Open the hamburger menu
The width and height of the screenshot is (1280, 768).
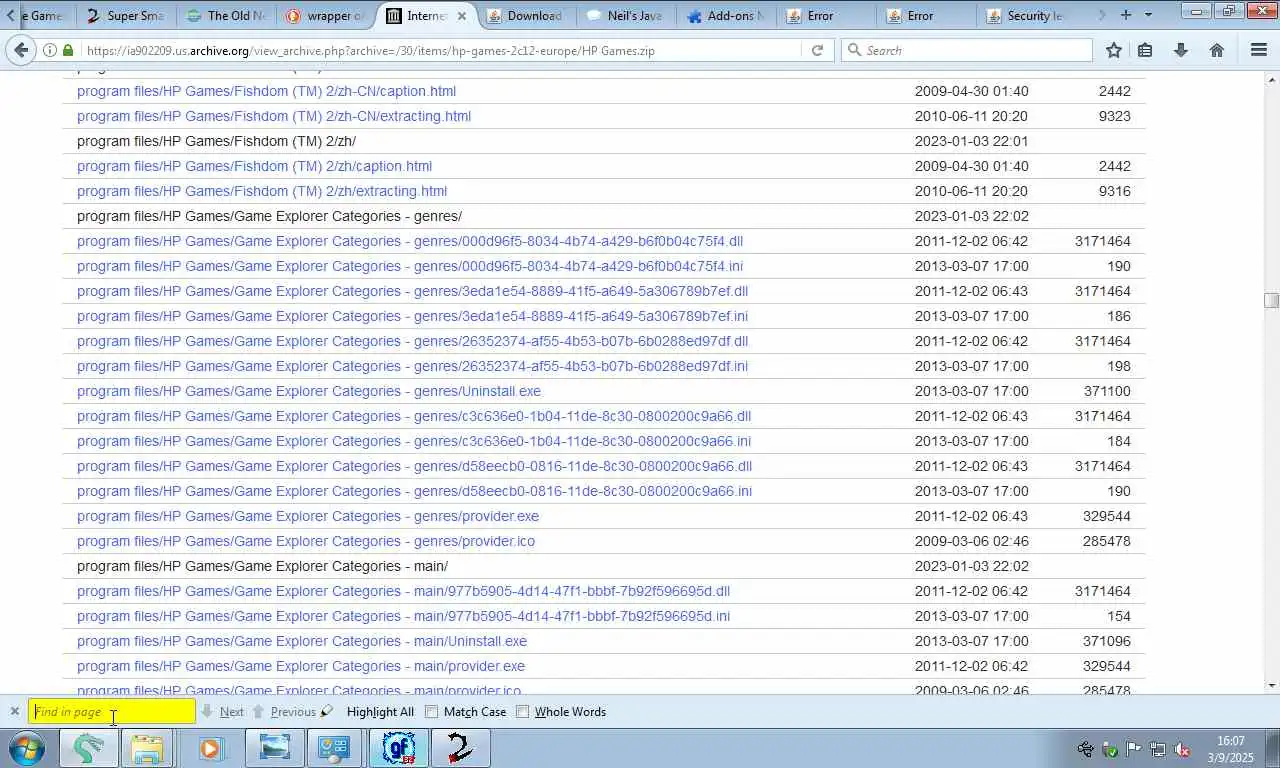pyautogui.click(x=1259, y=50)
